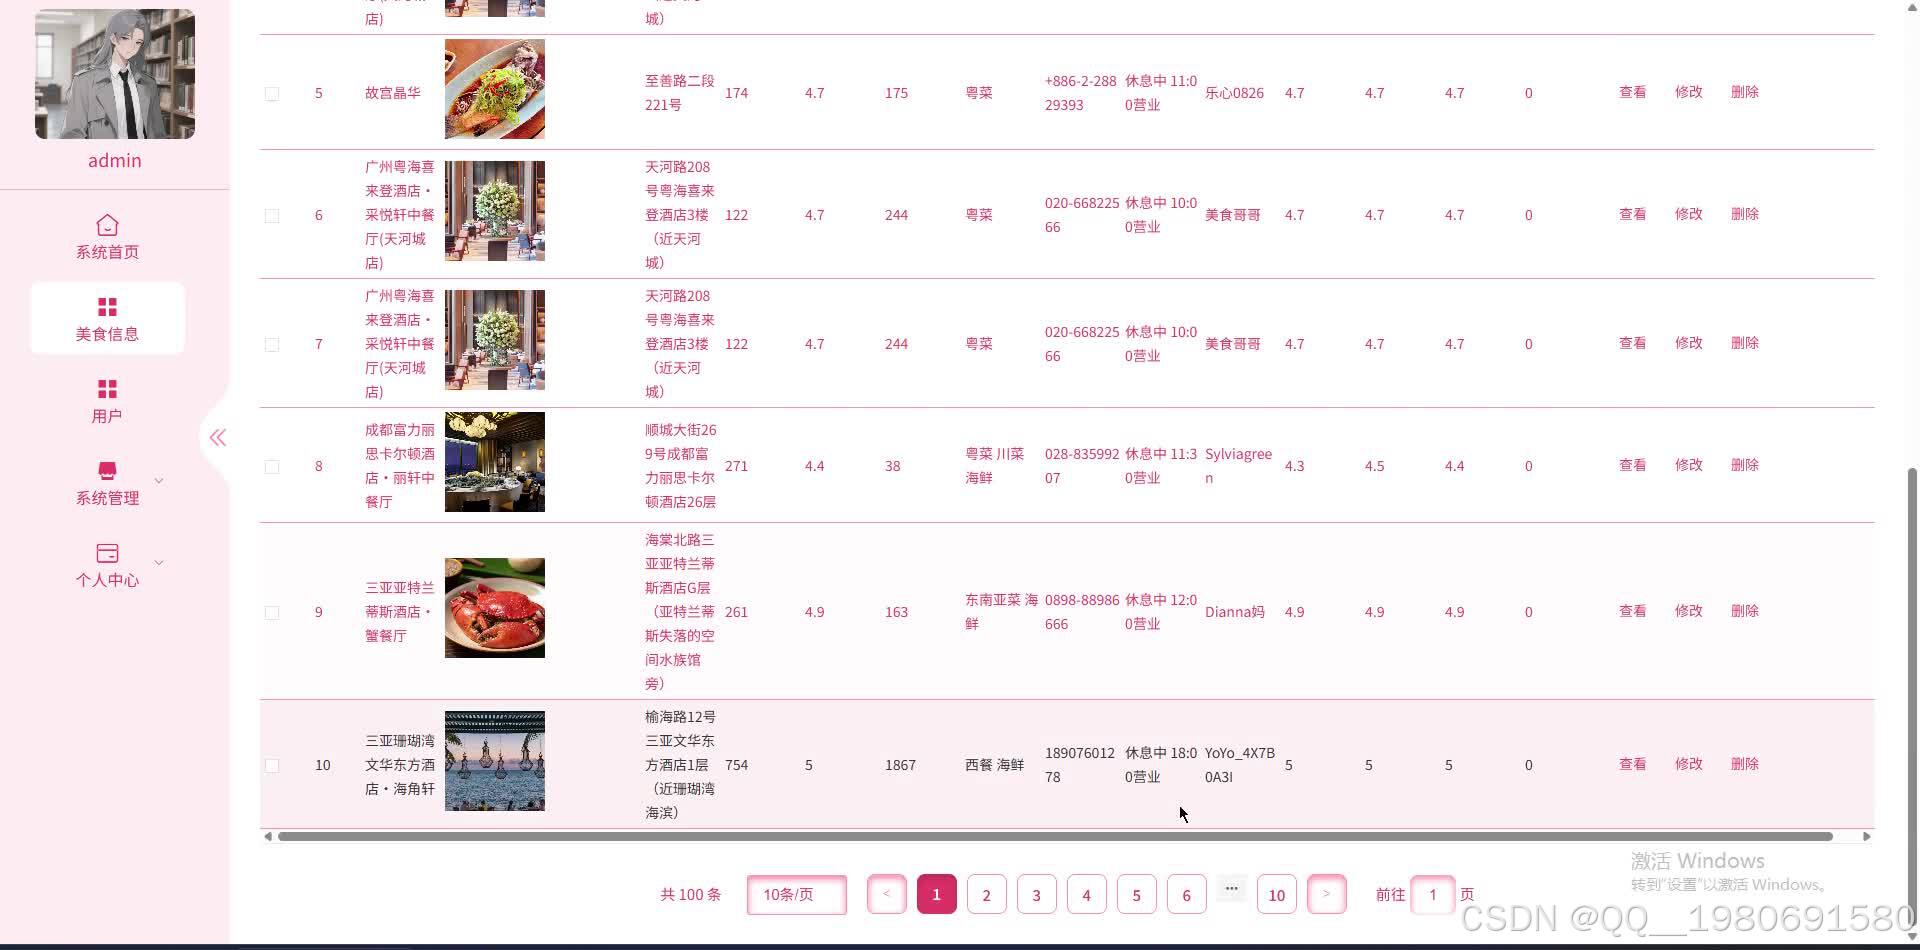Click 查看 for row 7
The image size is (1920, 950).
click(x=1632, y=343)
